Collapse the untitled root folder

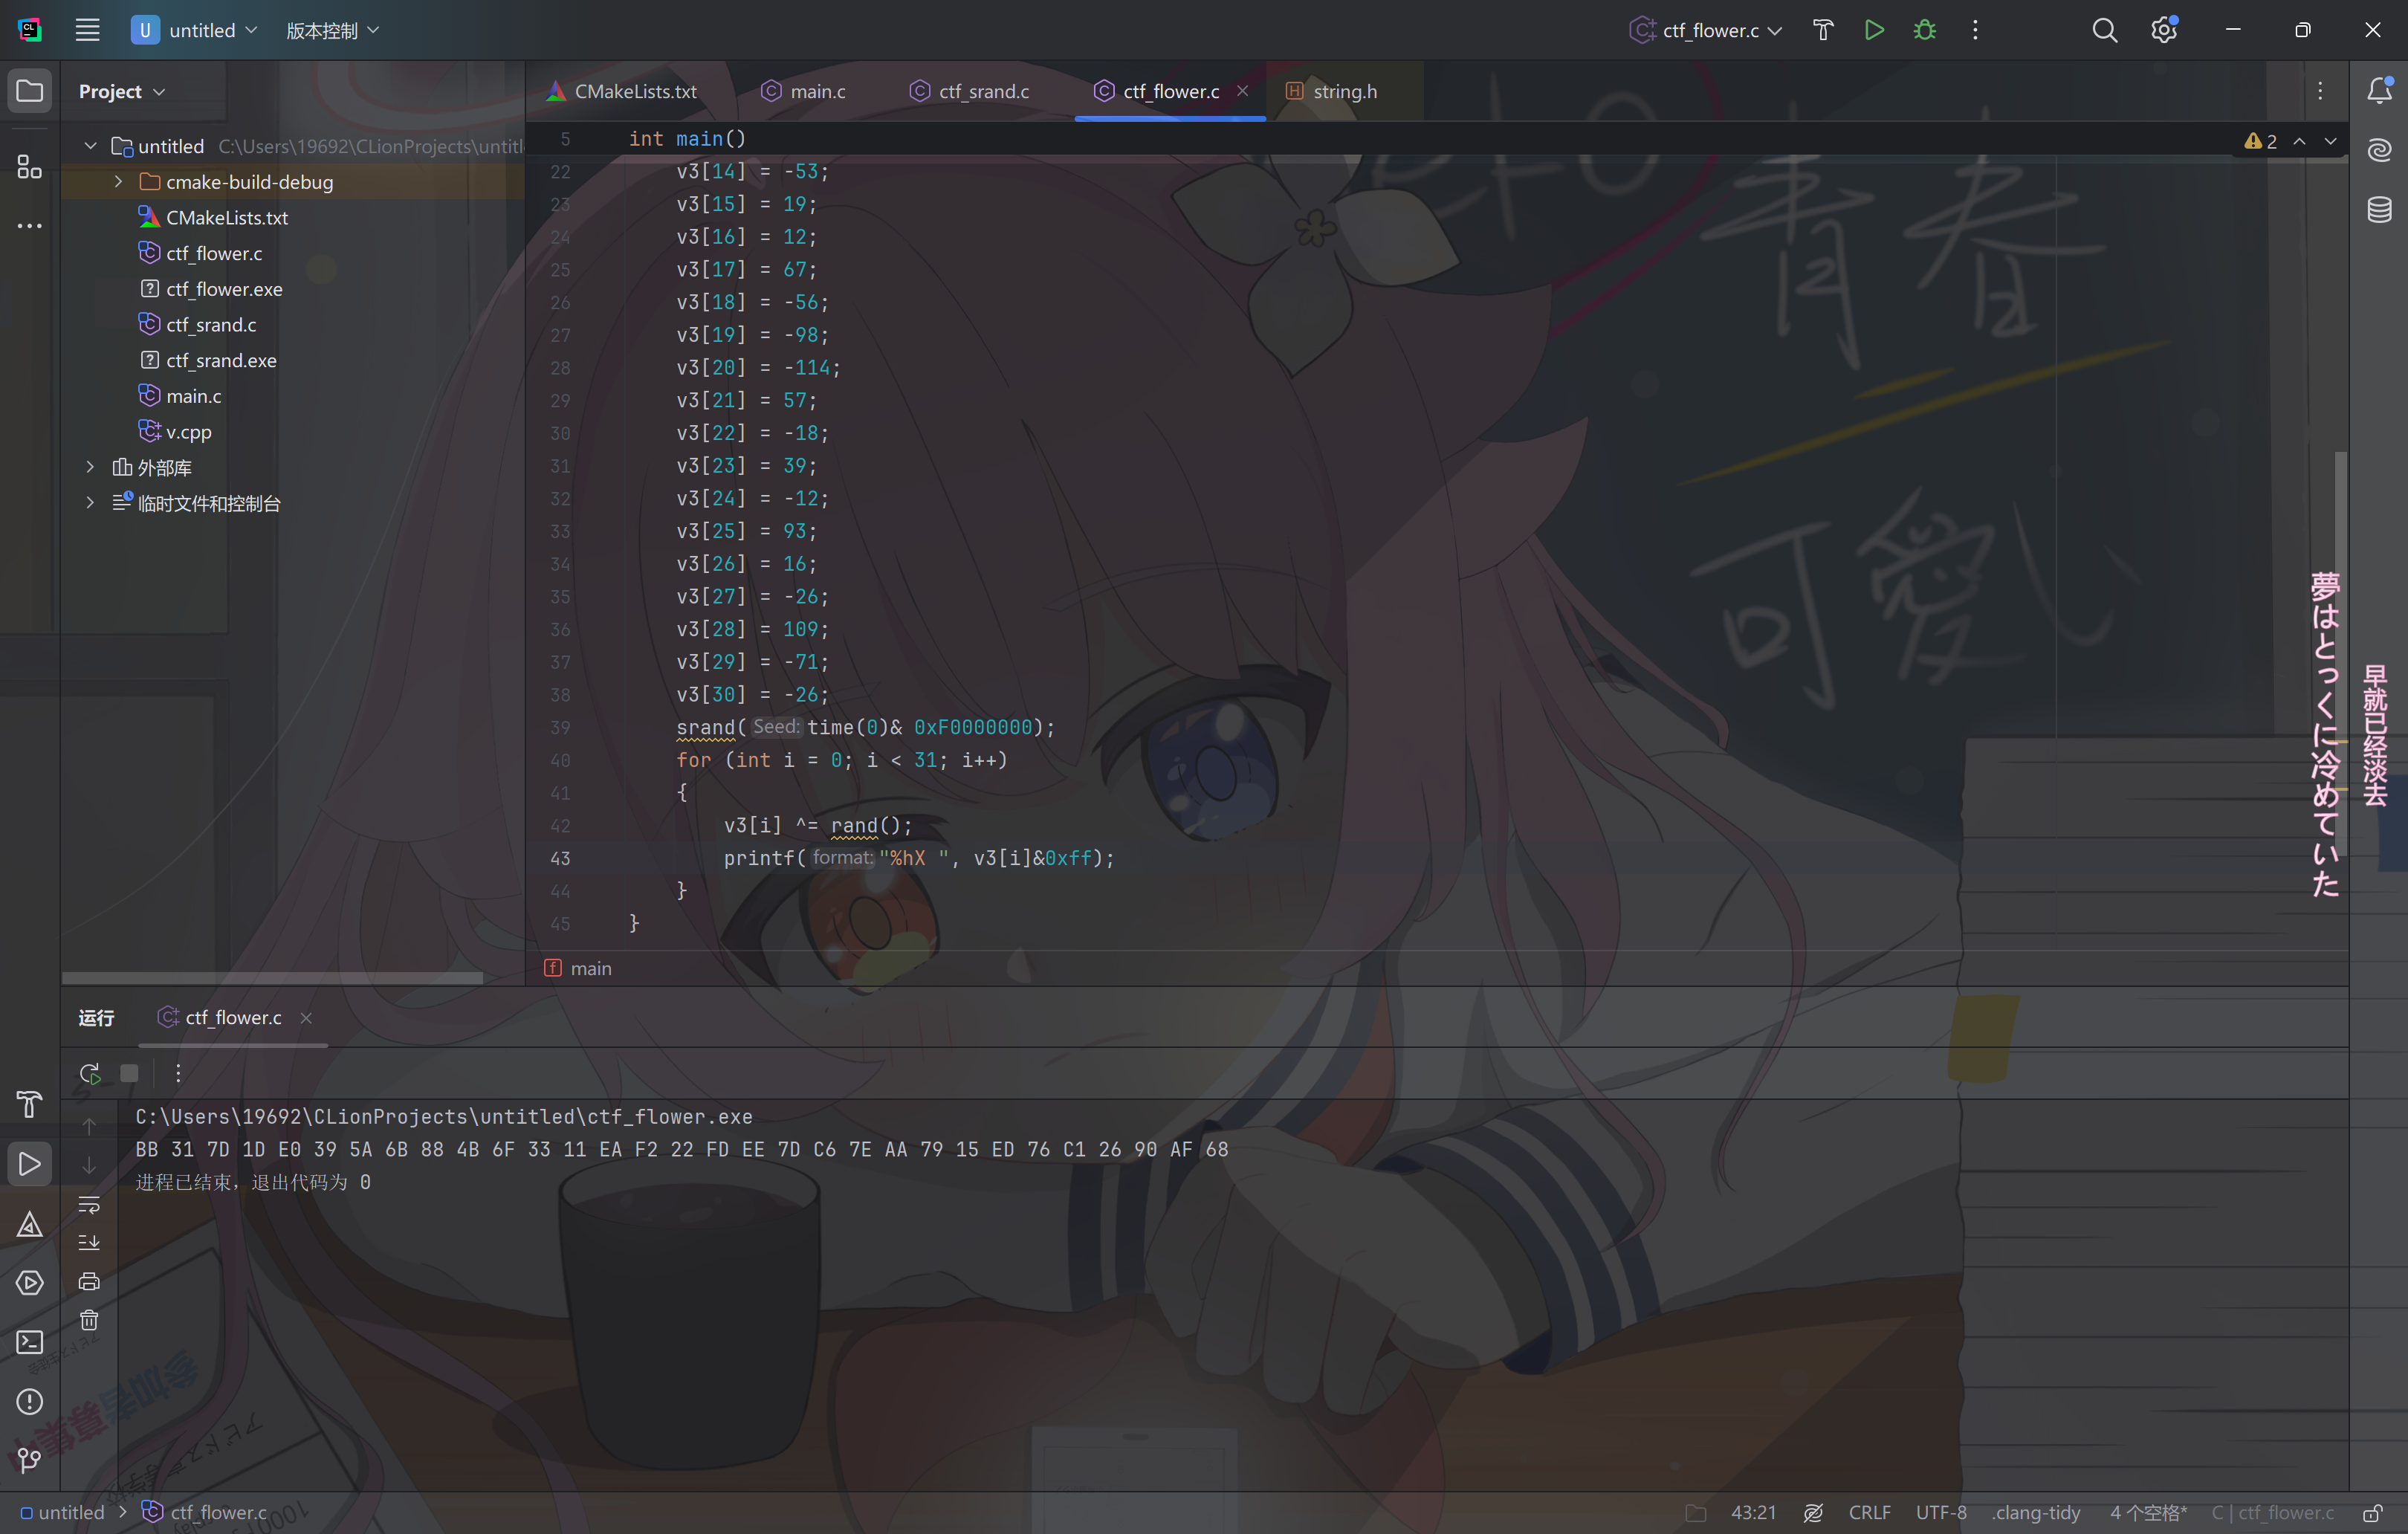coord(90,146)
